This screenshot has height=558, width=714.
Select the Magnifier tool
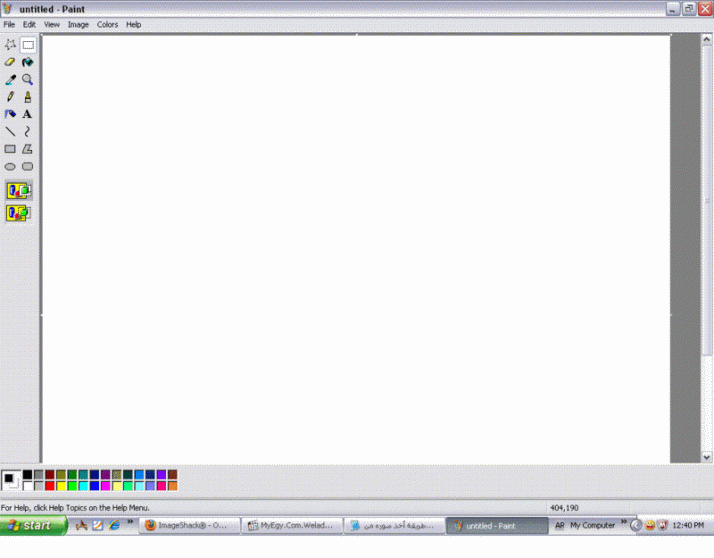(x=28, y=79)
